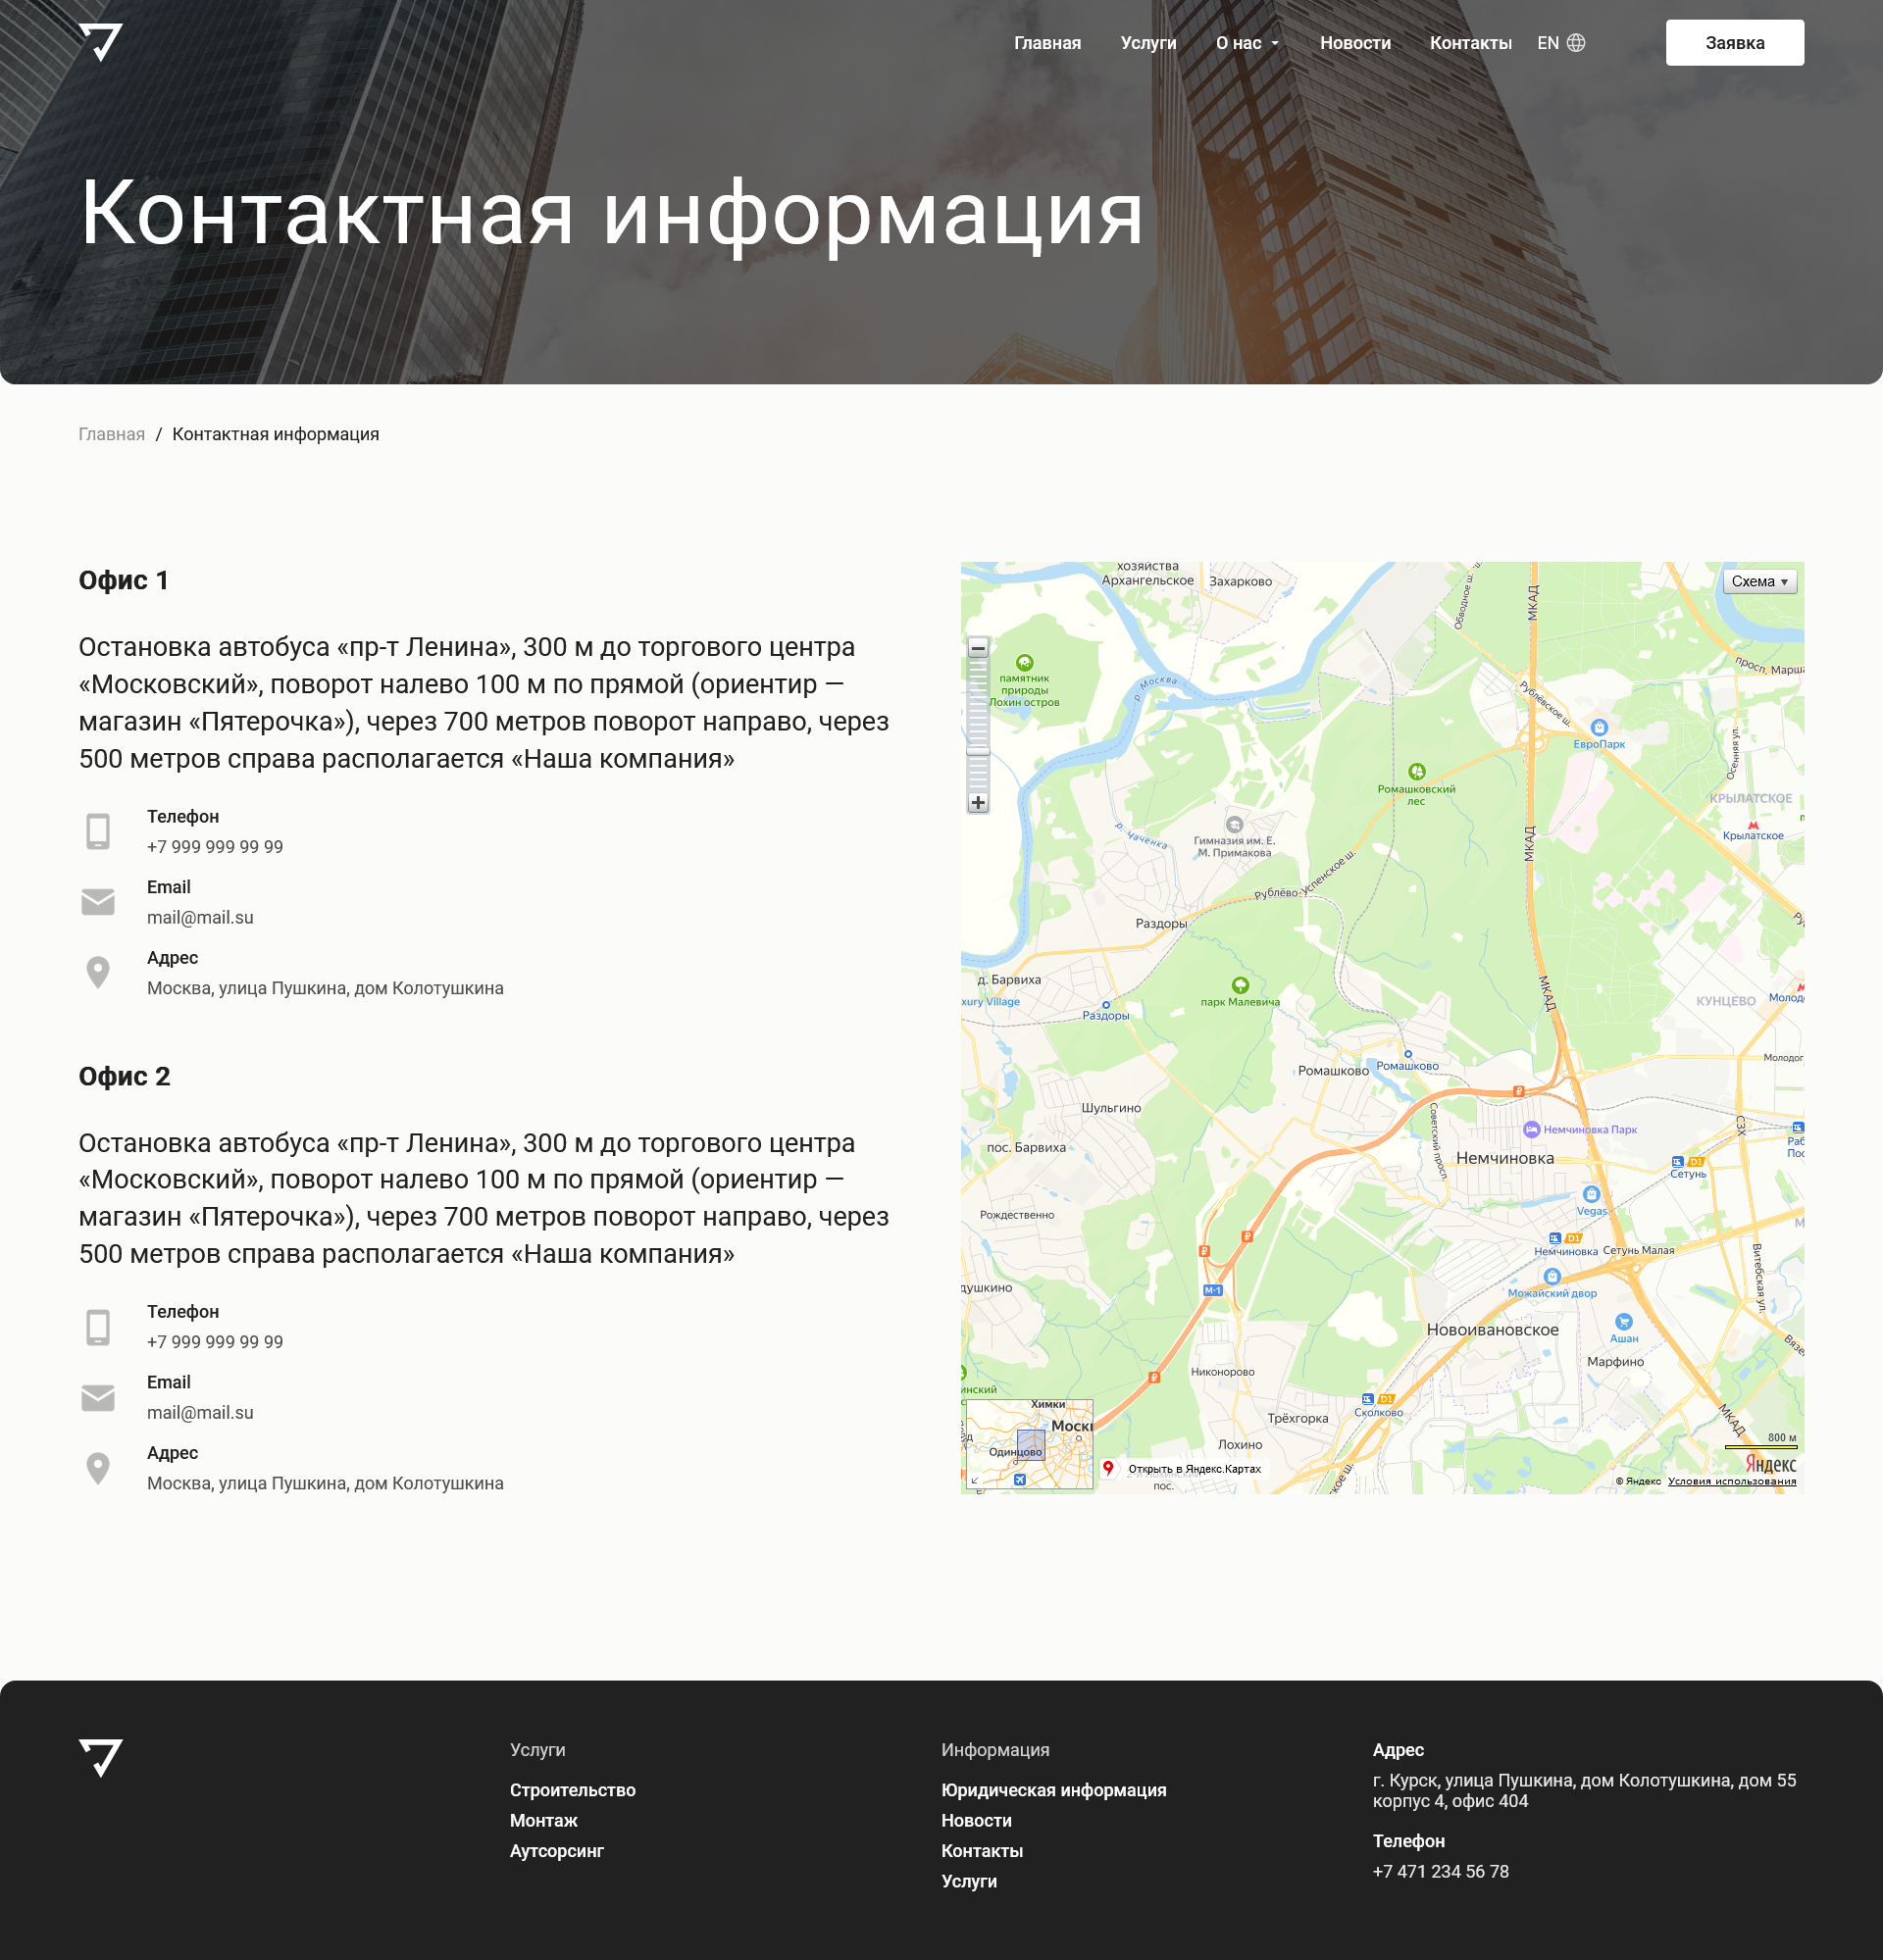Go to Новости in top navigation

(x=1354, y=43)
